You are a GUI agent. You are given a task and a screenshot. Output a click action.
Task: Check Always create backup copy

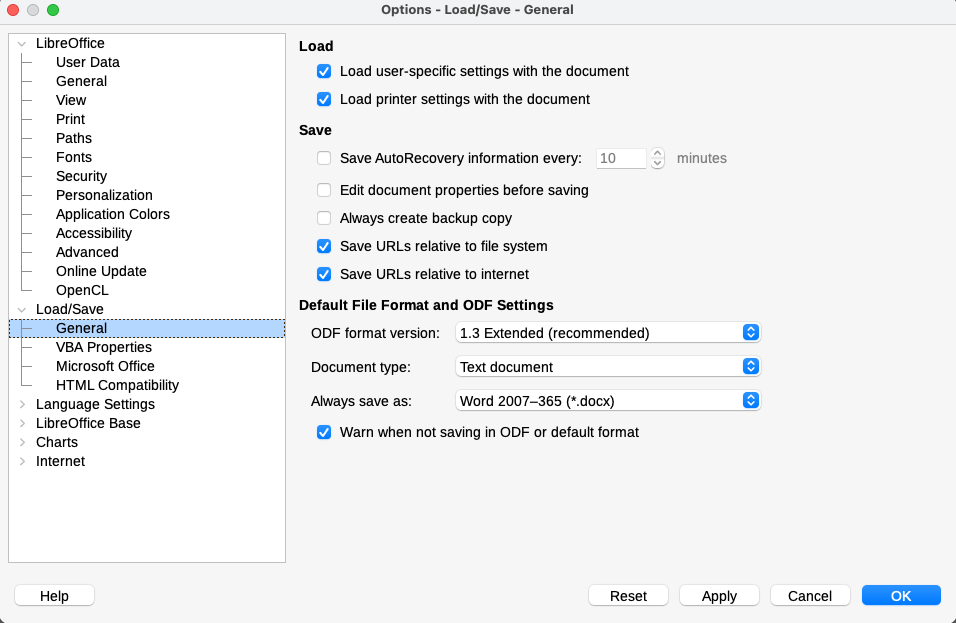(324, 218)
